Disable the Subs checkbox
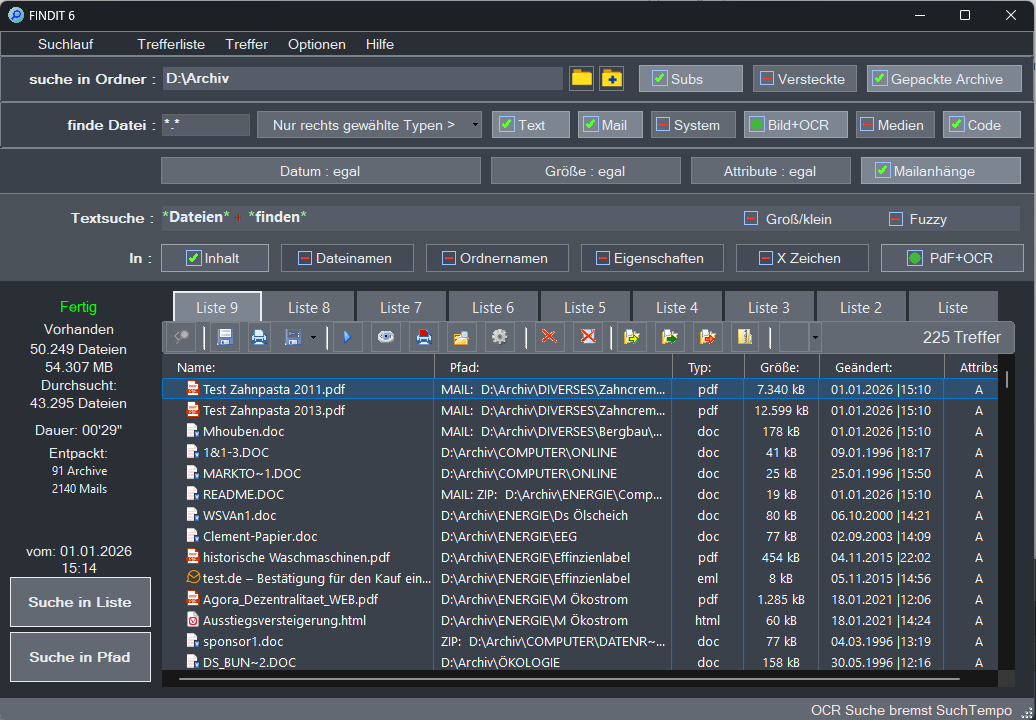This screenshot has width=1036, height=720. [x=660, y=79]
